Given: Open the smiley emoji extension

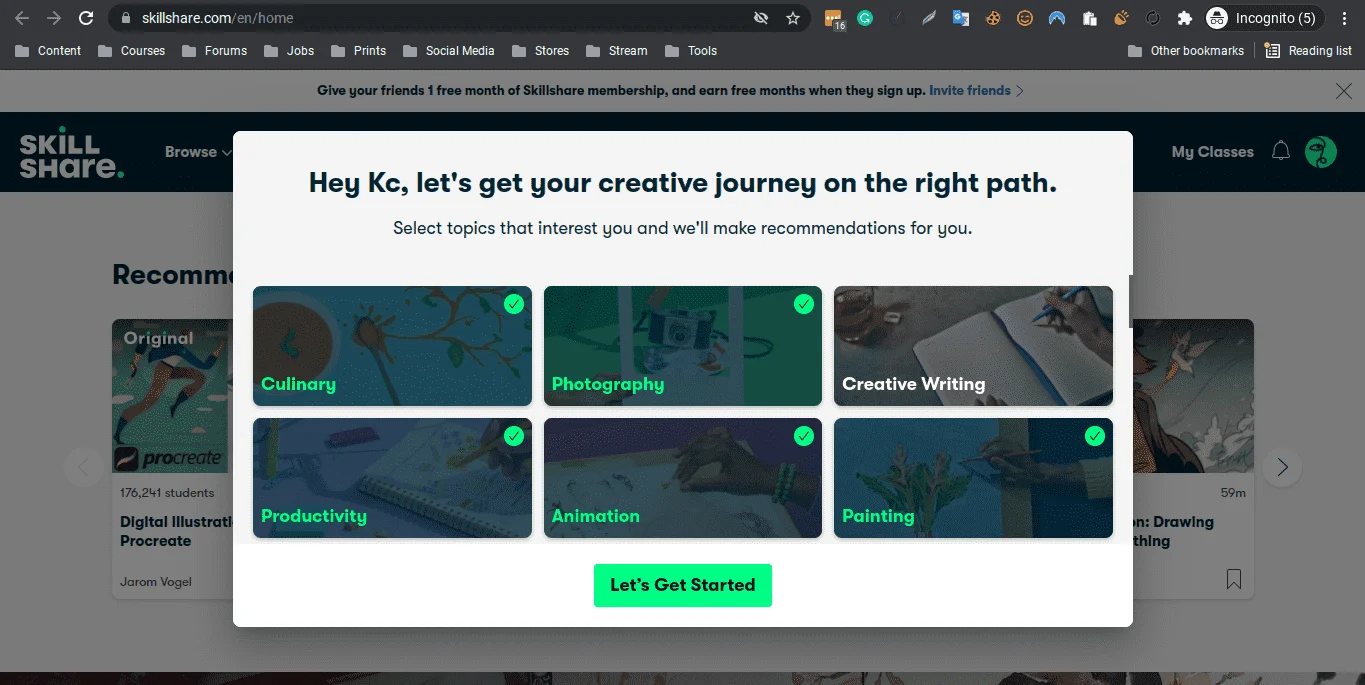Looking at the screenshot, I should 1025,18.
